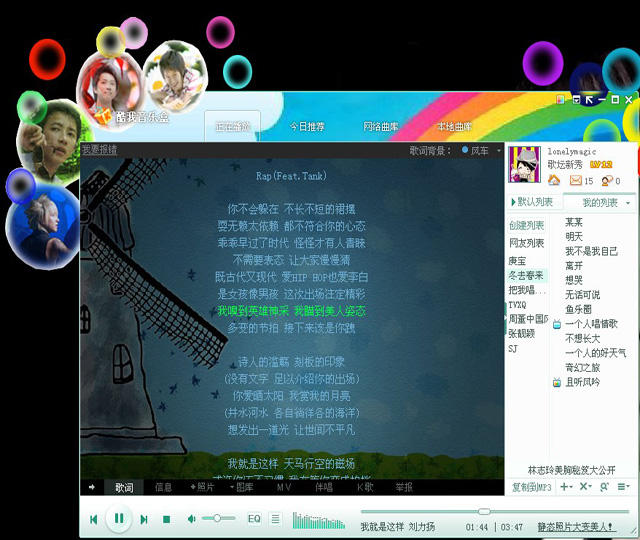The image size is (640, 540).
Task: Open the 网络曲库 tab
Action: (x=380, y=127)
